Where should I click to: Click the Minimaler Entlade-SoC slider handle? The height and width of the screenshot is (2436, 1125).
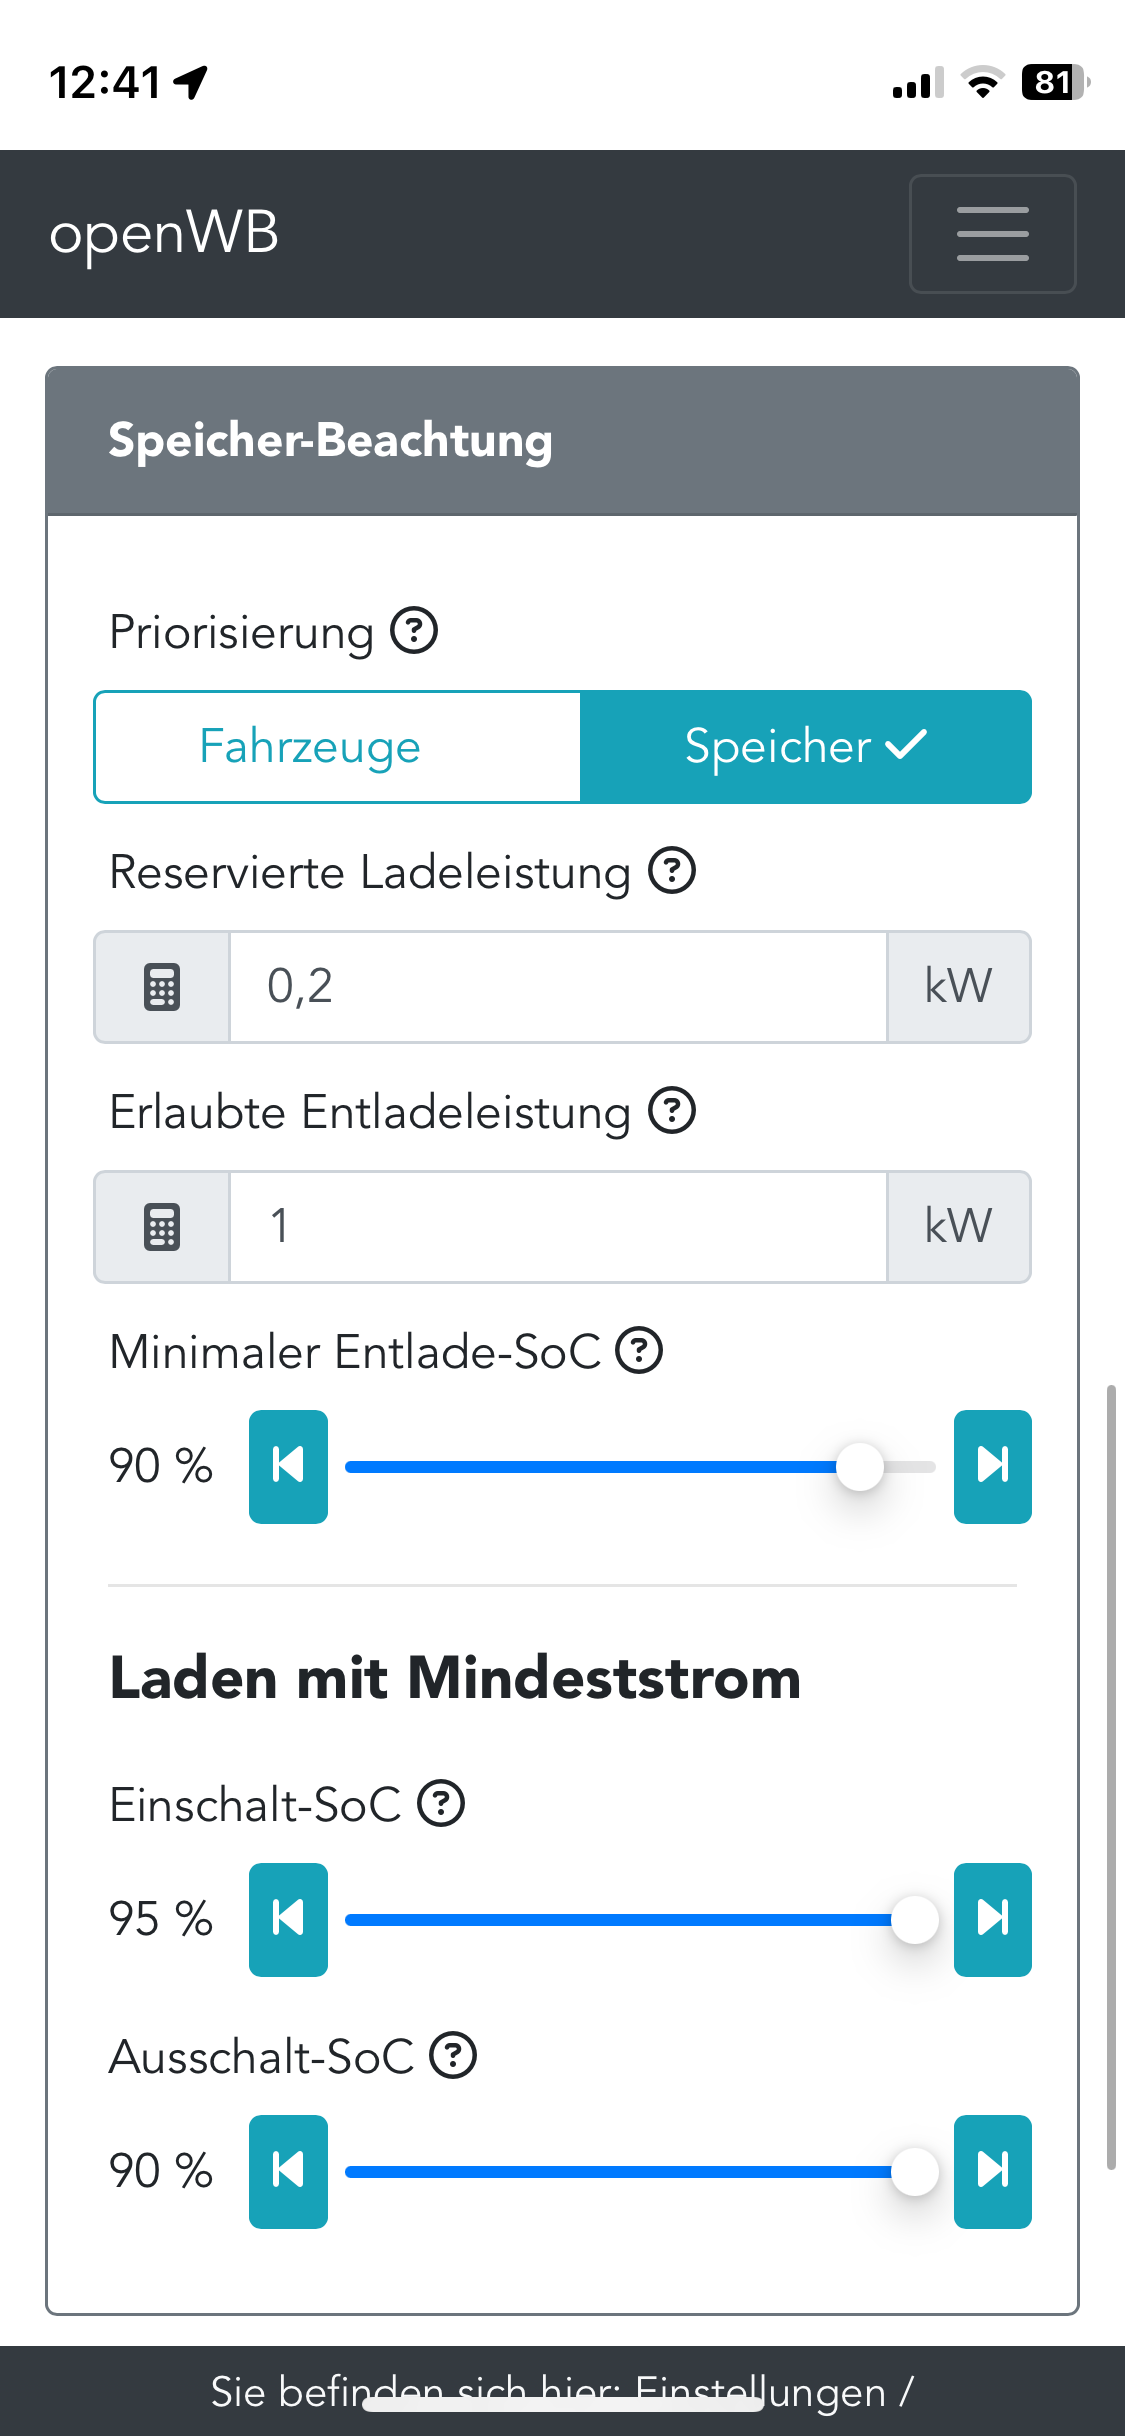(x=859, y=1467)
